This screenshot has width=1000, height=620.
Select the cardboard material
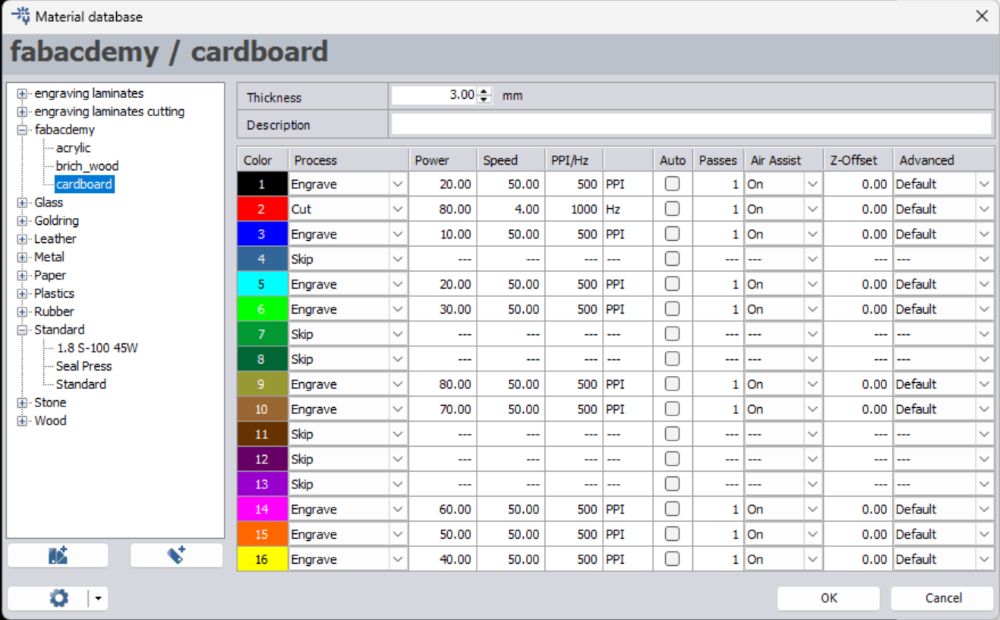pos(84,184)
